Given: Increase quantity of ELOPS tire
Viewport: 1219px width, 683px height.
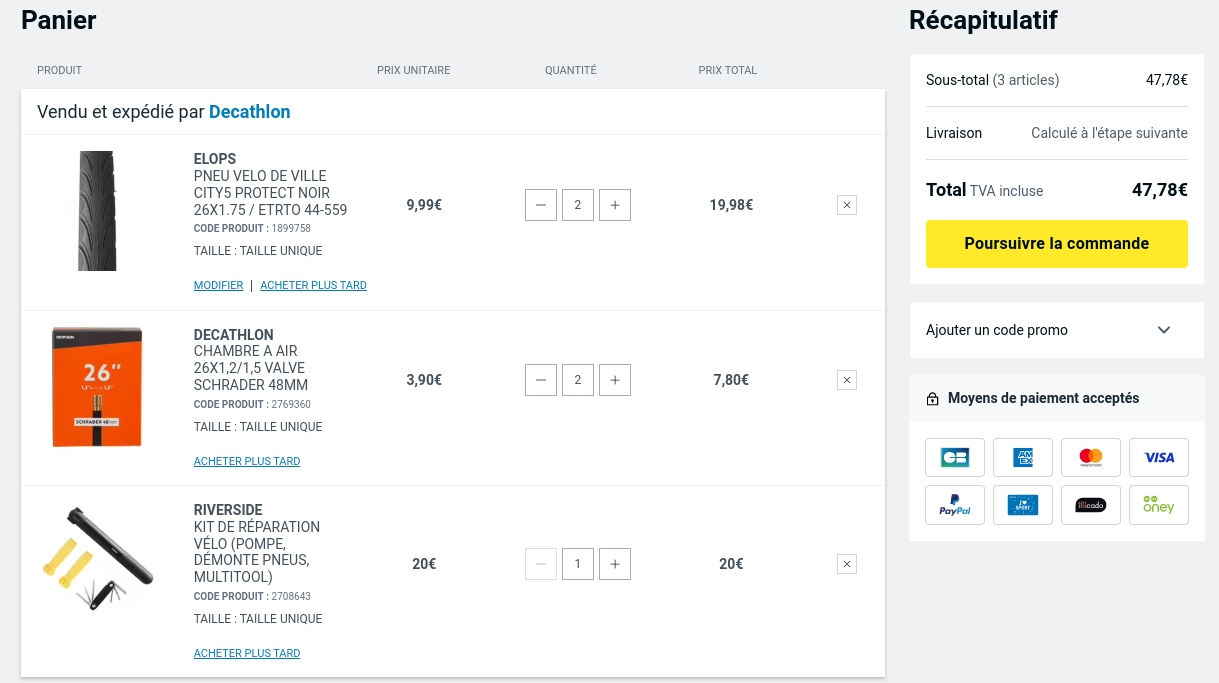Looking at the screenshot, I should (x=614, y=205).
